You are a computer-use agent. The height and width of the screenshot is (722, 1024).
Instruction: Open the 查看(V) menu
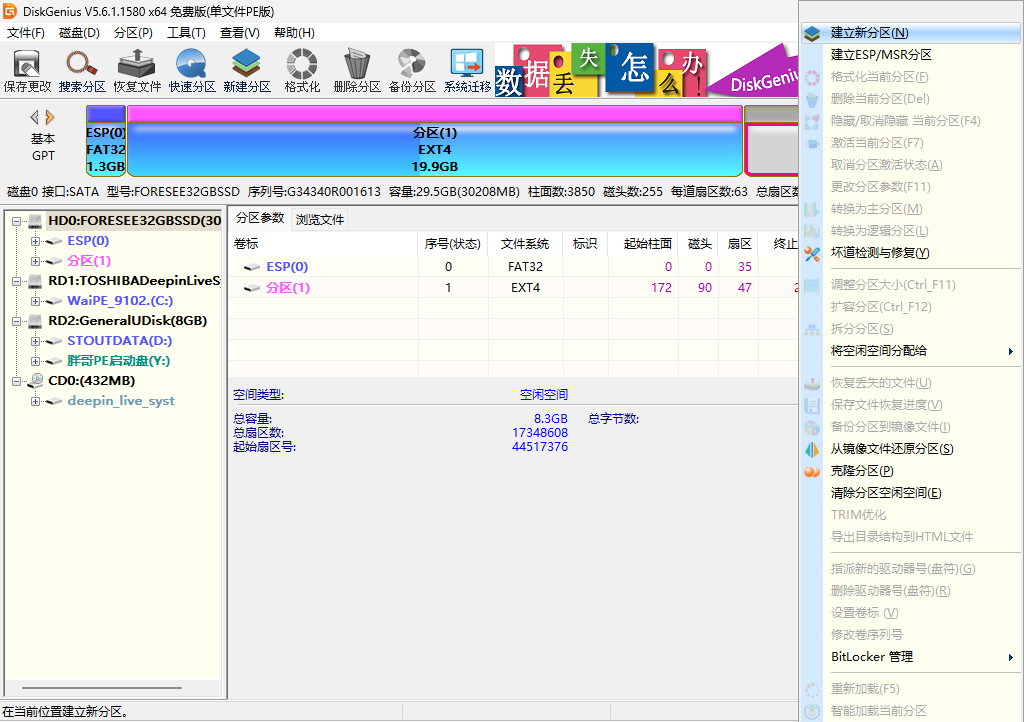click(240, 33)
